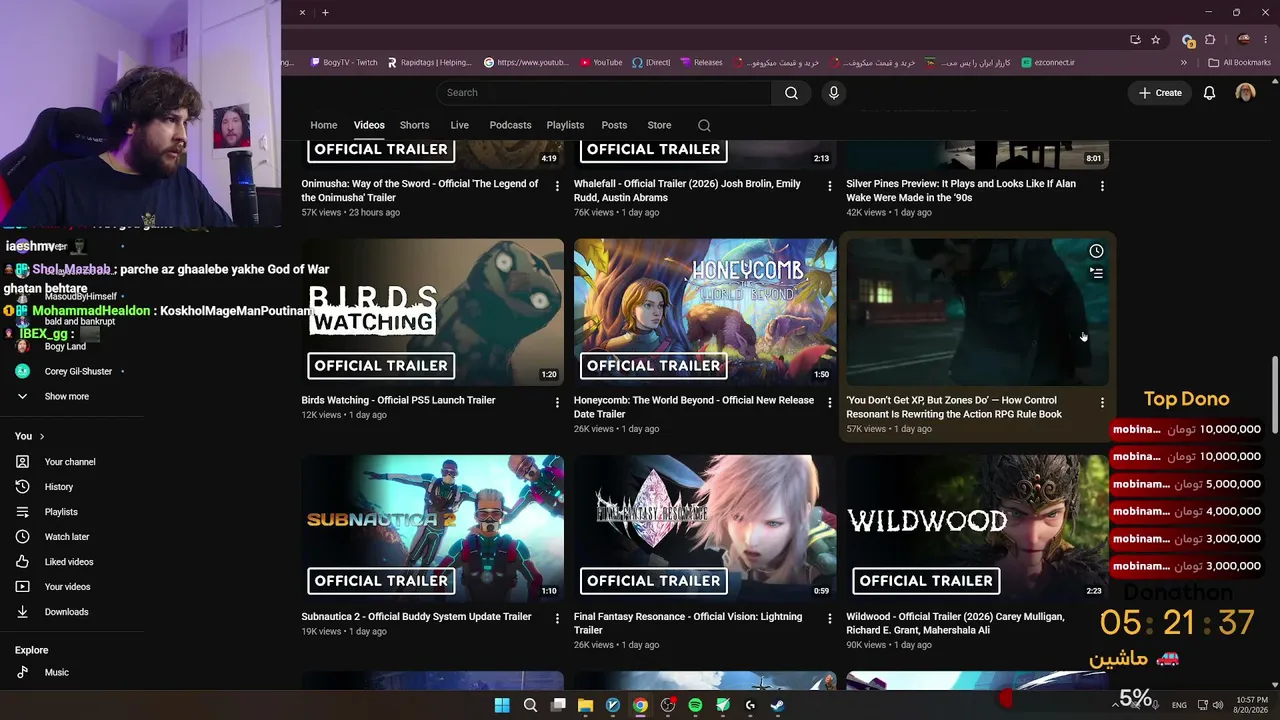Open the Chrome profile avatar

pyautogui.click(x=1244, y=40)
